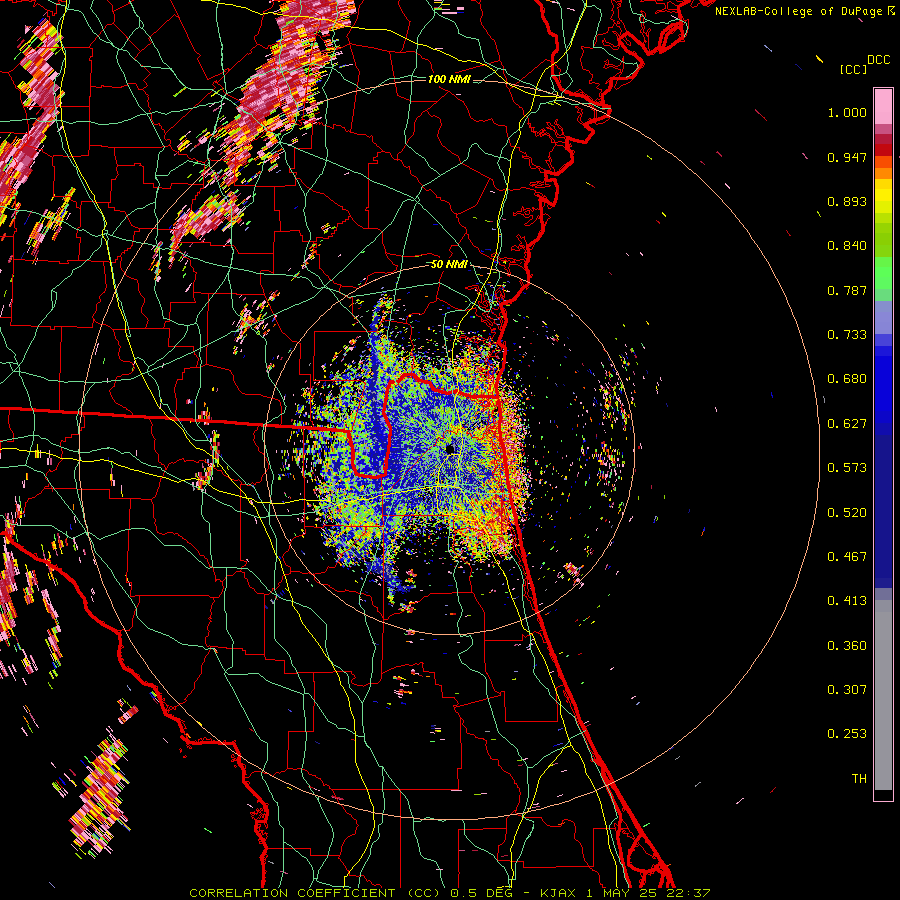This screenshot has width=900, height=900.
Task: Click the 0.787 scale value label
Action: 847,290
